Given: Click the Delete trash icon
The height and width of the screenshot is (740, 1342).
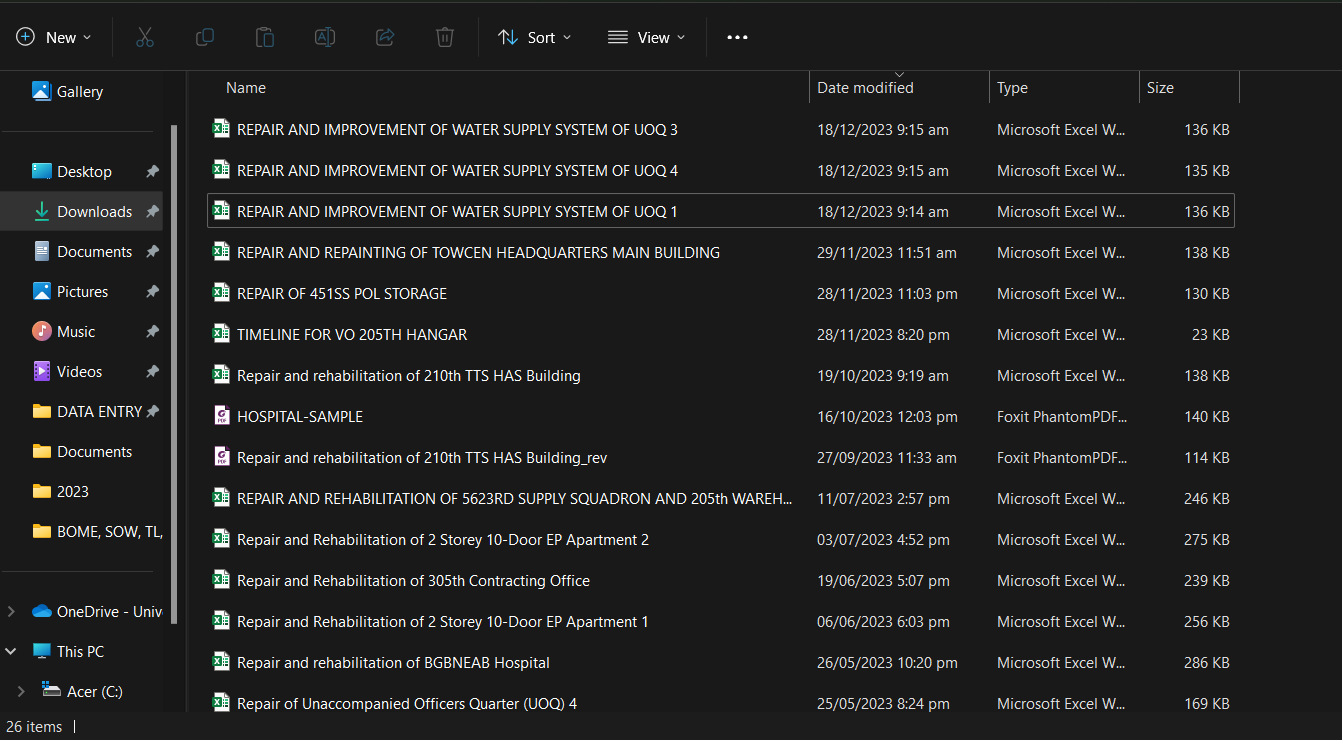Looking at the screenshot, I should pyautogui.click(x=445, y=37).
